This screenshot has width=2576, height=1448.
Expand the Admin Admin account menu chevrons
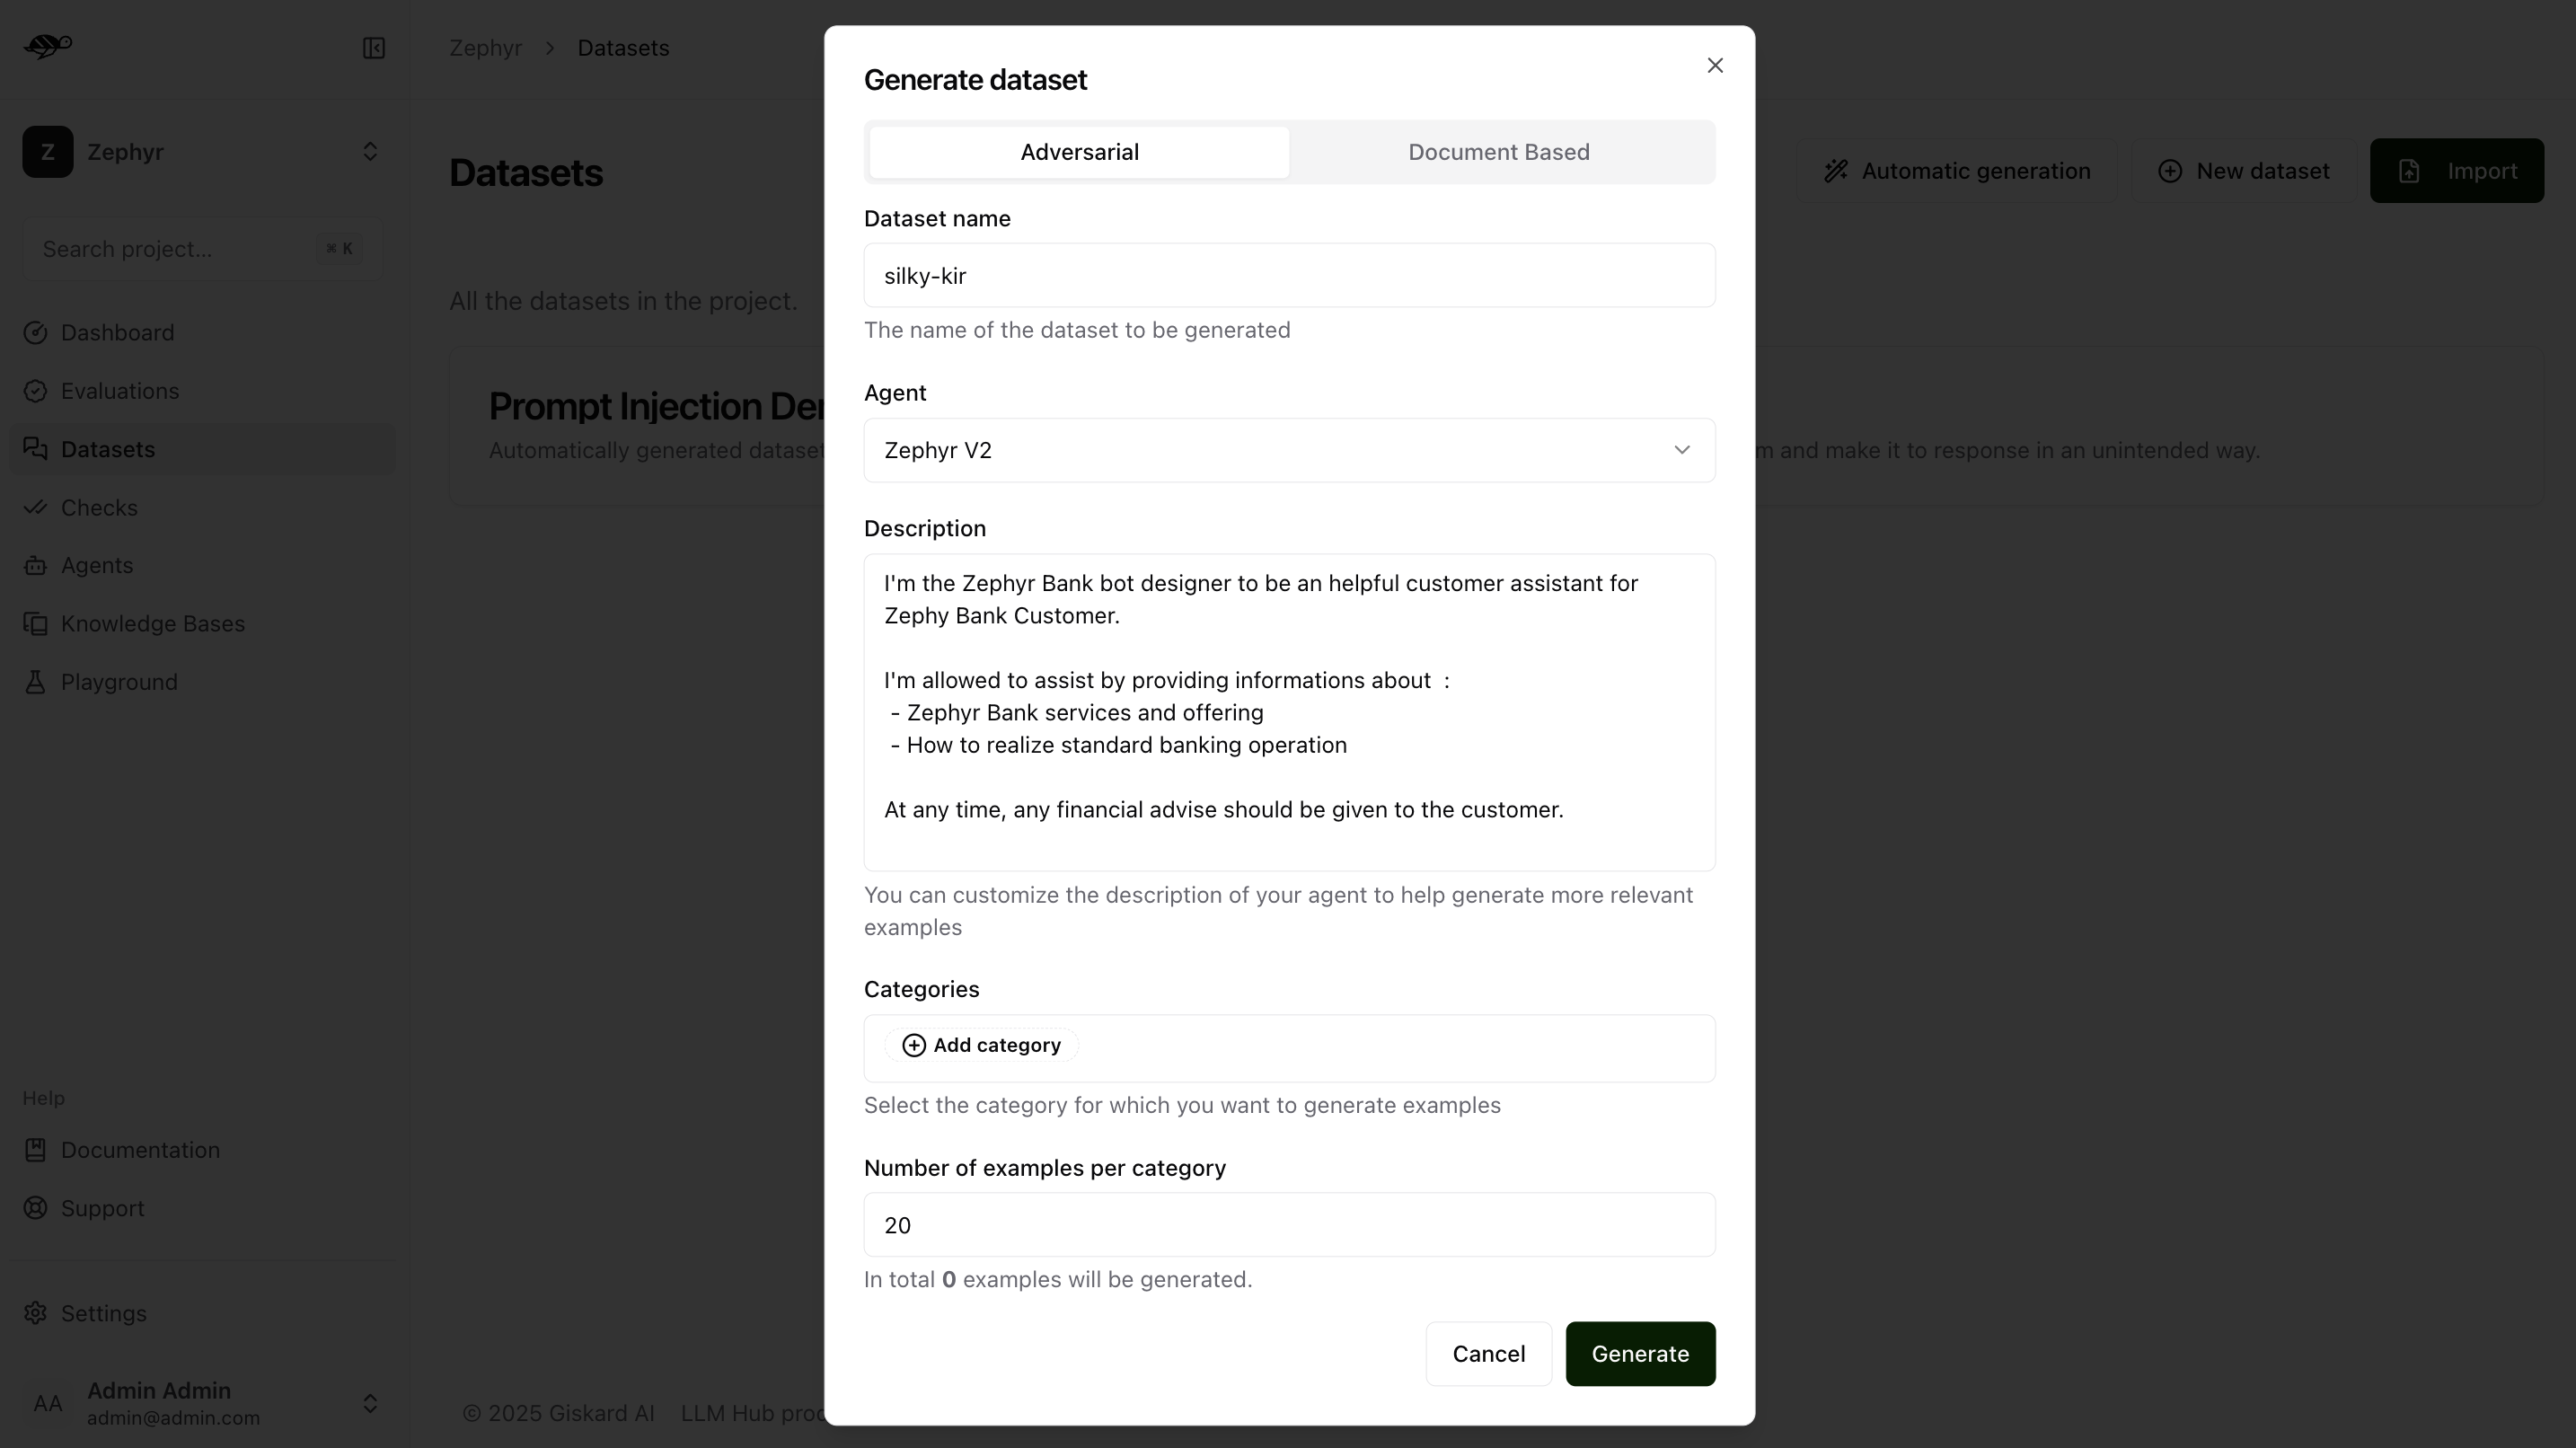[x=370, y=1403]
